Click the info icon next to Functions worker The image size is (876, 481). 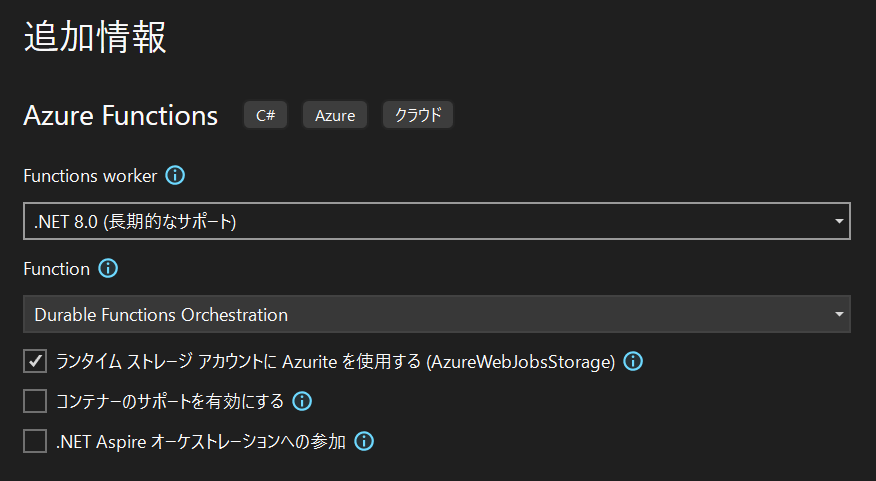coord(175,176)
